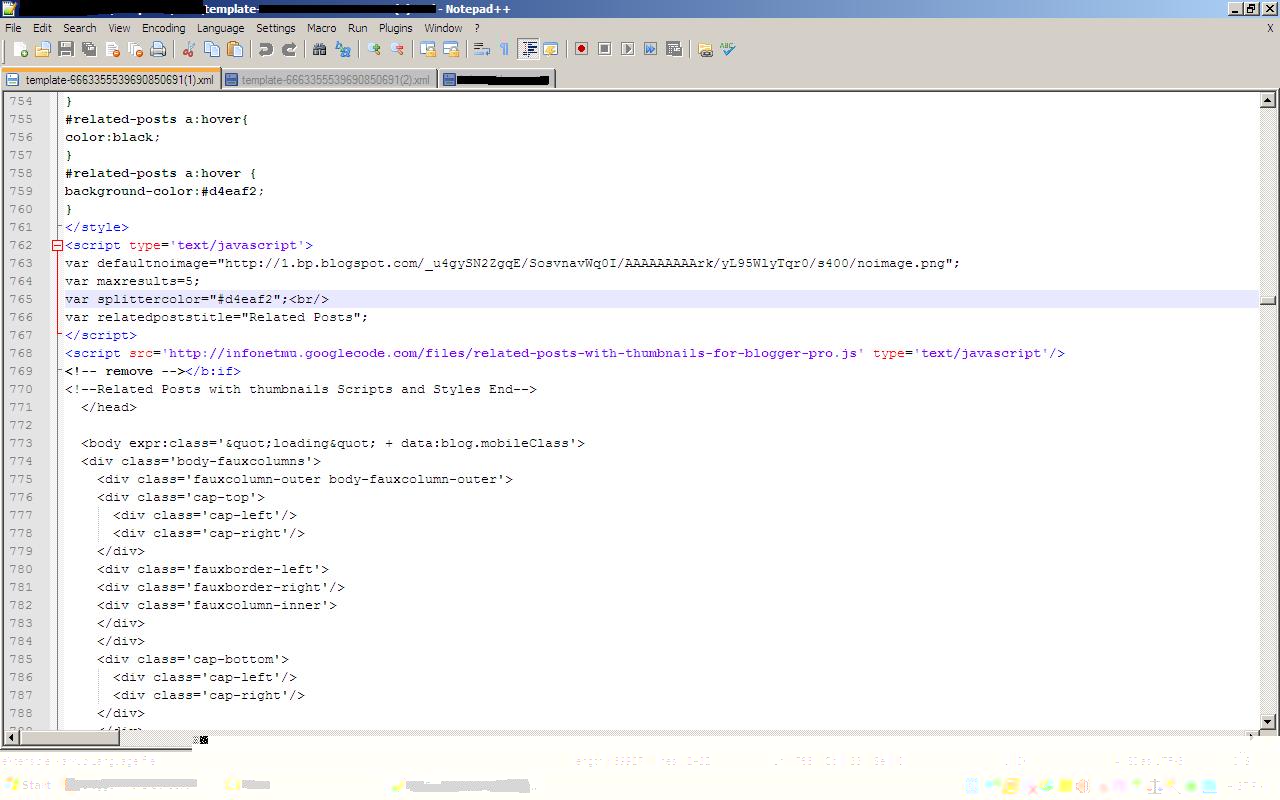Click the vertical scrollbar down arrow

click(x=1267, y=722)
